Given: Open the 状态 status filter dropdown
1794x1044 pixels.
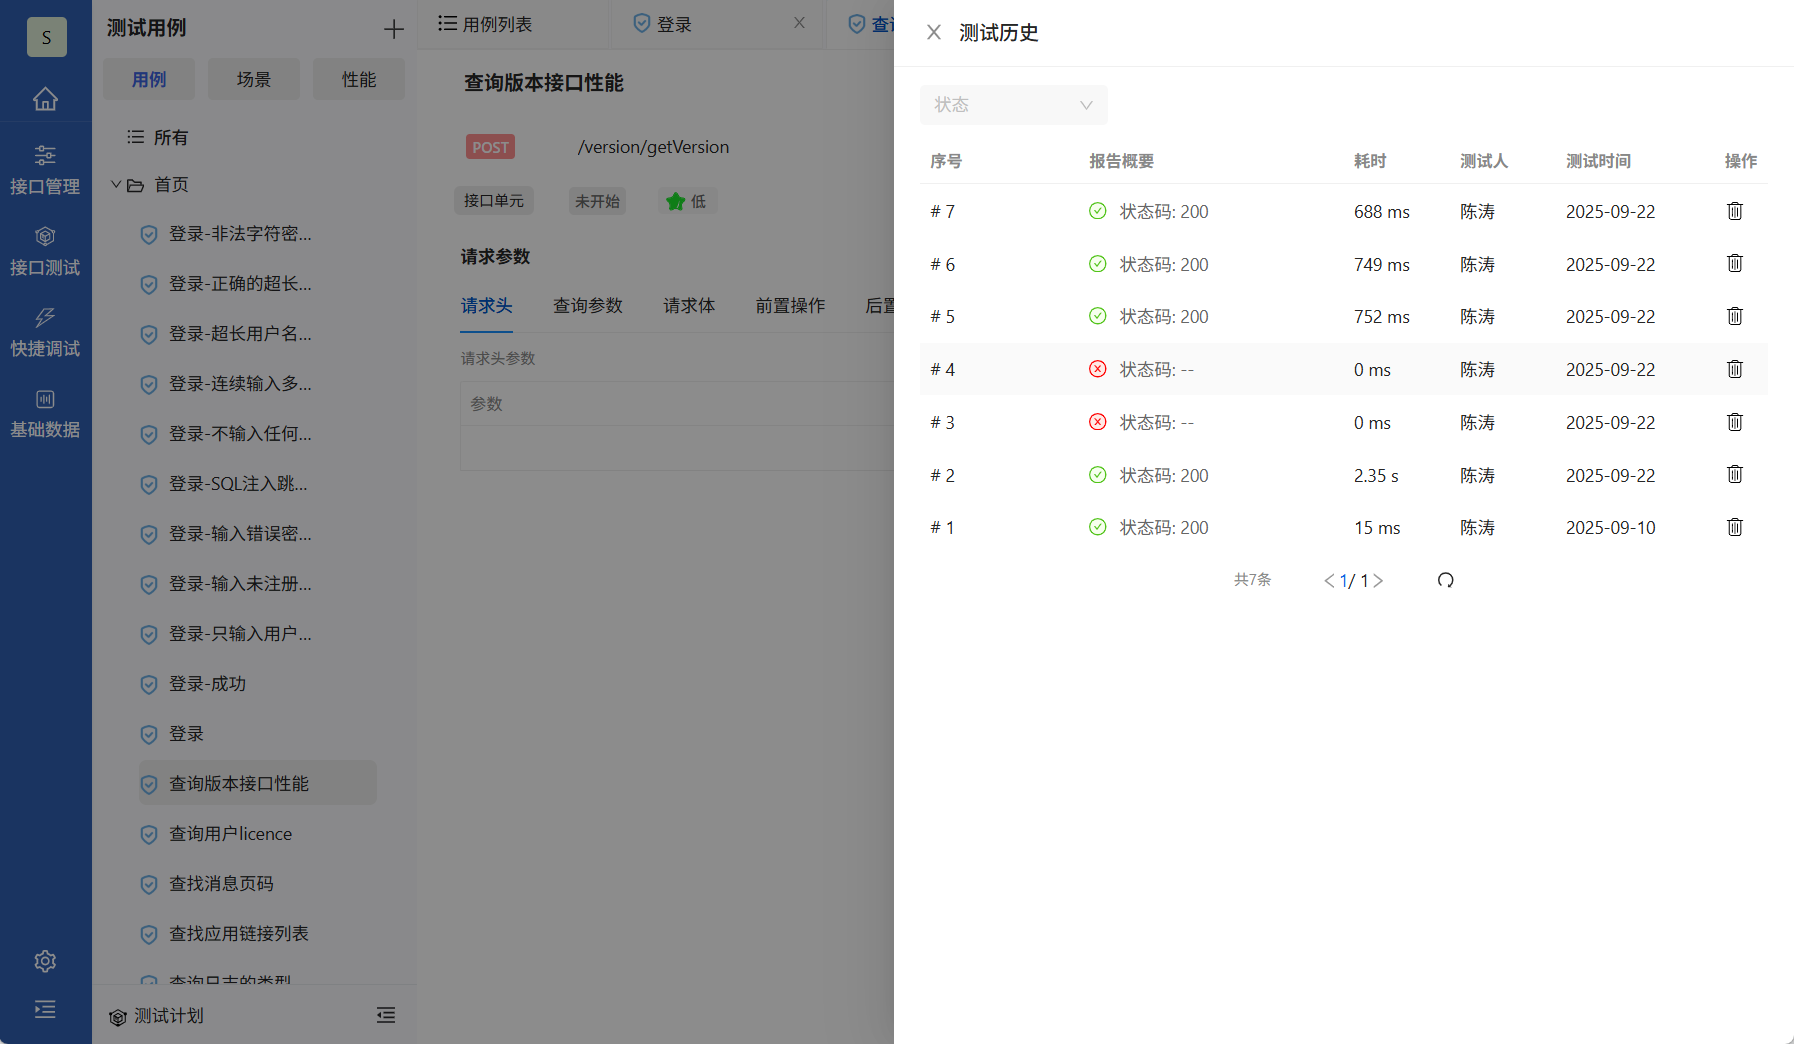Looking at the screenshot, I should pos(1013,105).
